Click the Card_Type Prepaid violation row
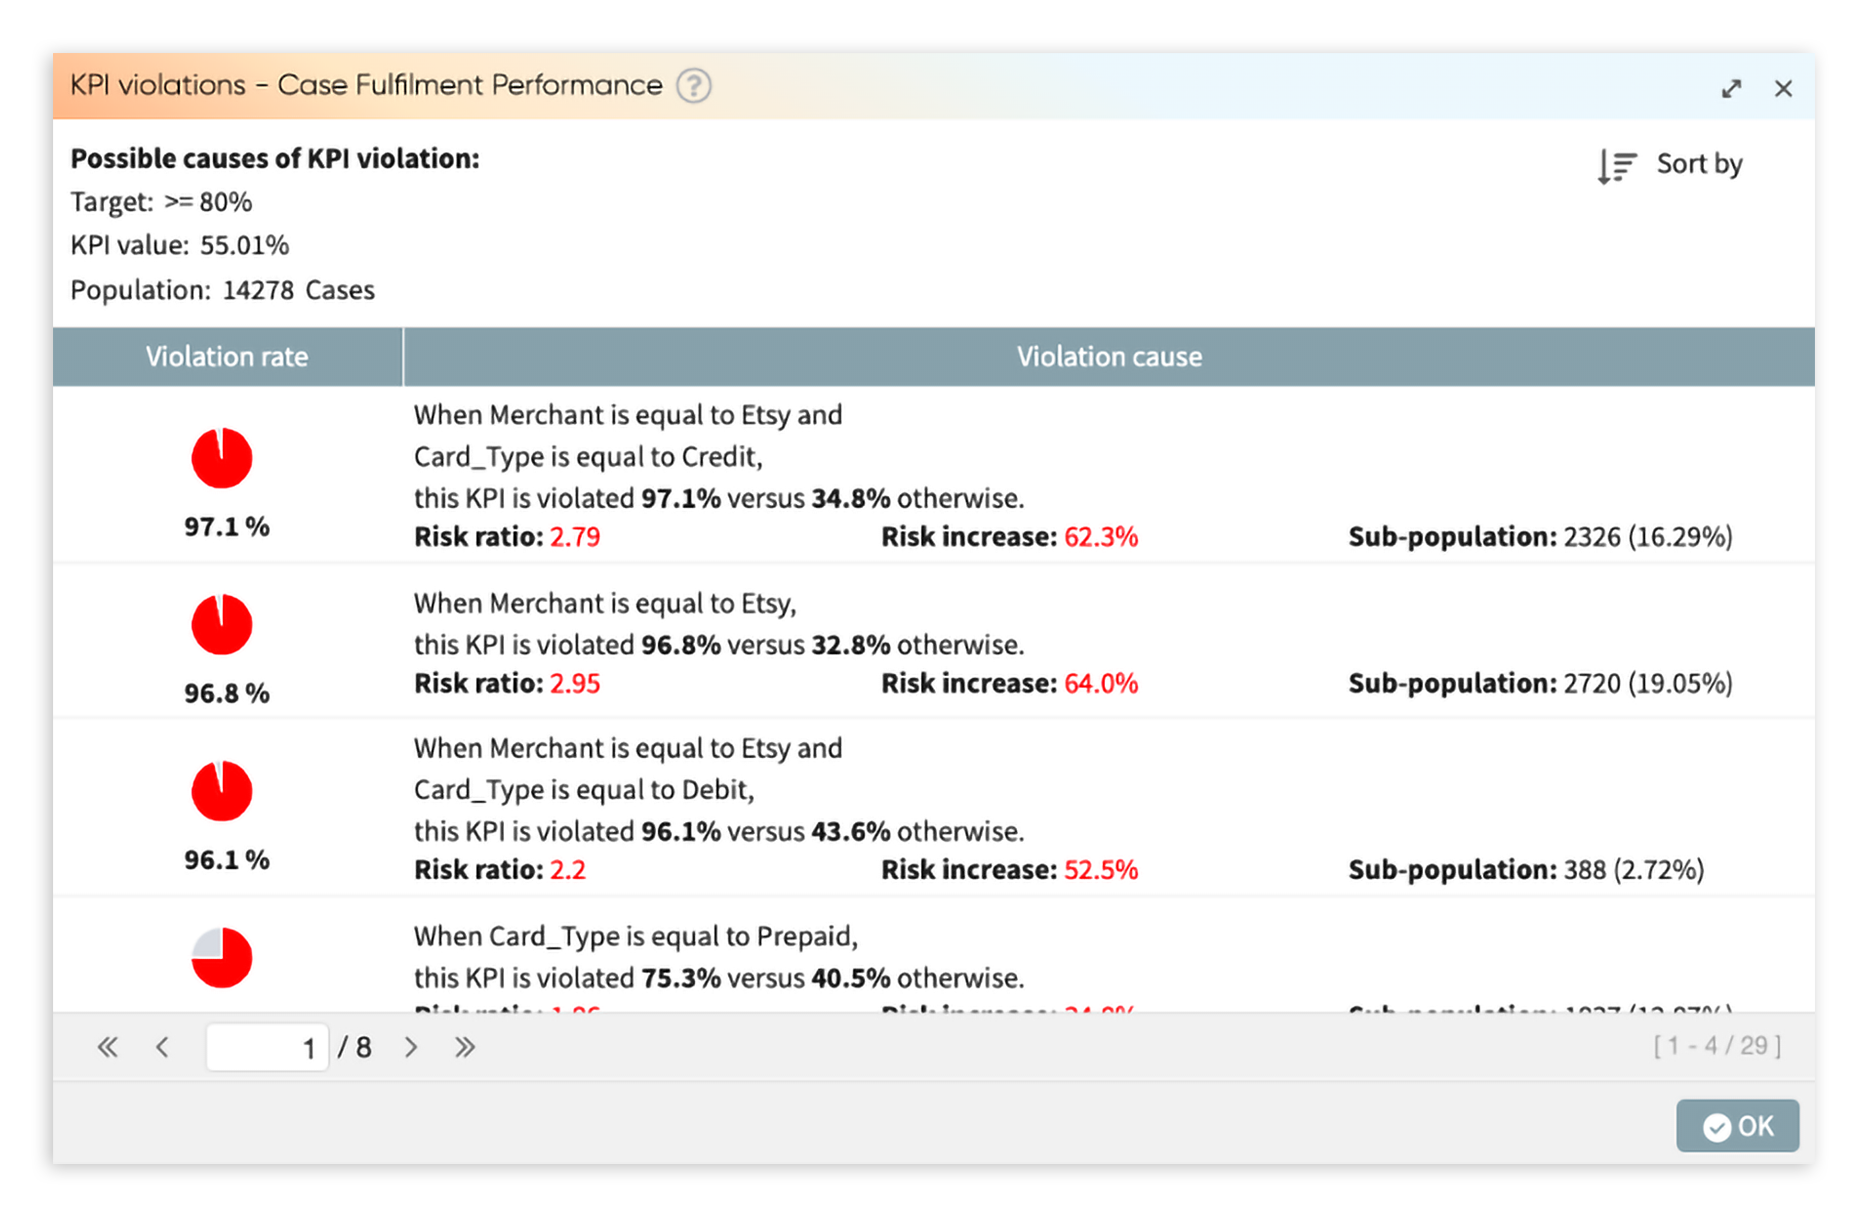The width and height of the screenshot is (1870, 1218). pyautogui.click(x=900, y=957)
